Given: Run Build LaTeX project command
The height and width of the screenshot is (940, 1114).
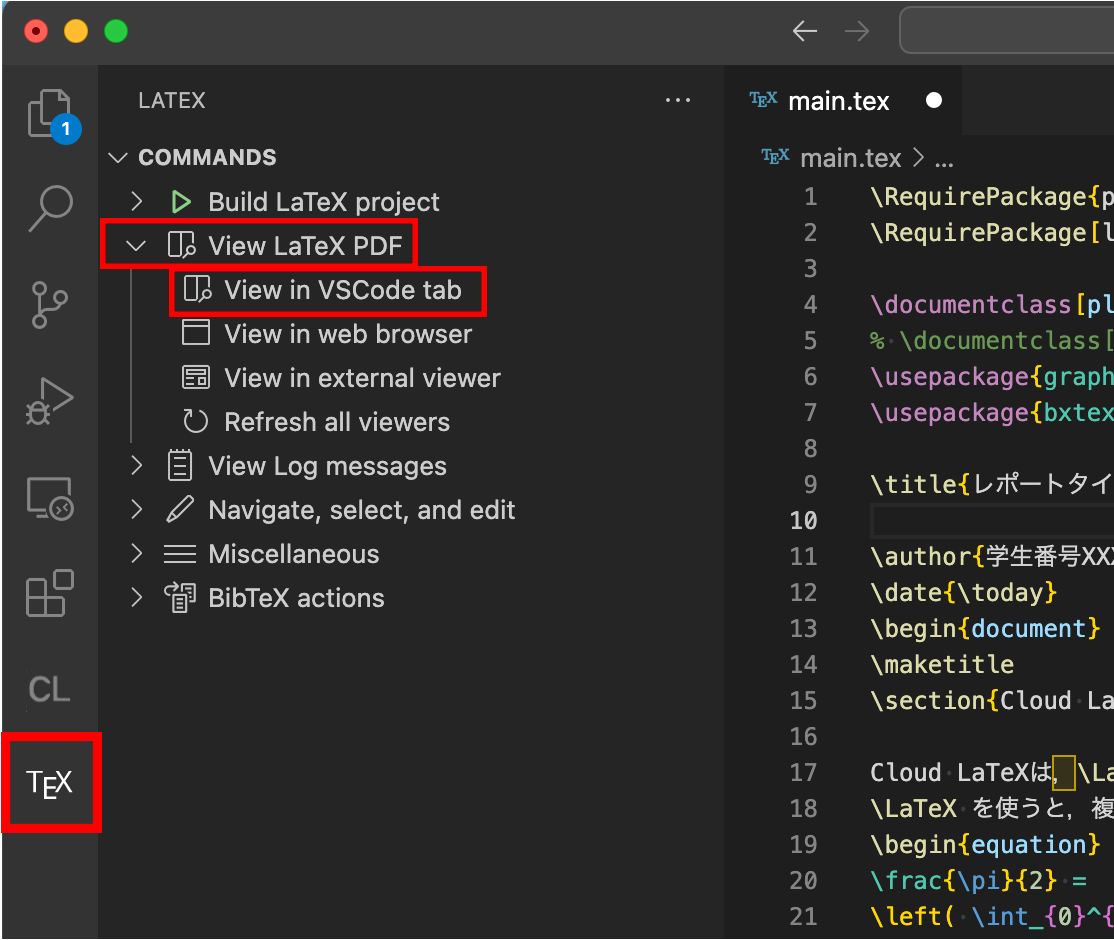Looking at the screenshot, I should [x=323, y=201].
